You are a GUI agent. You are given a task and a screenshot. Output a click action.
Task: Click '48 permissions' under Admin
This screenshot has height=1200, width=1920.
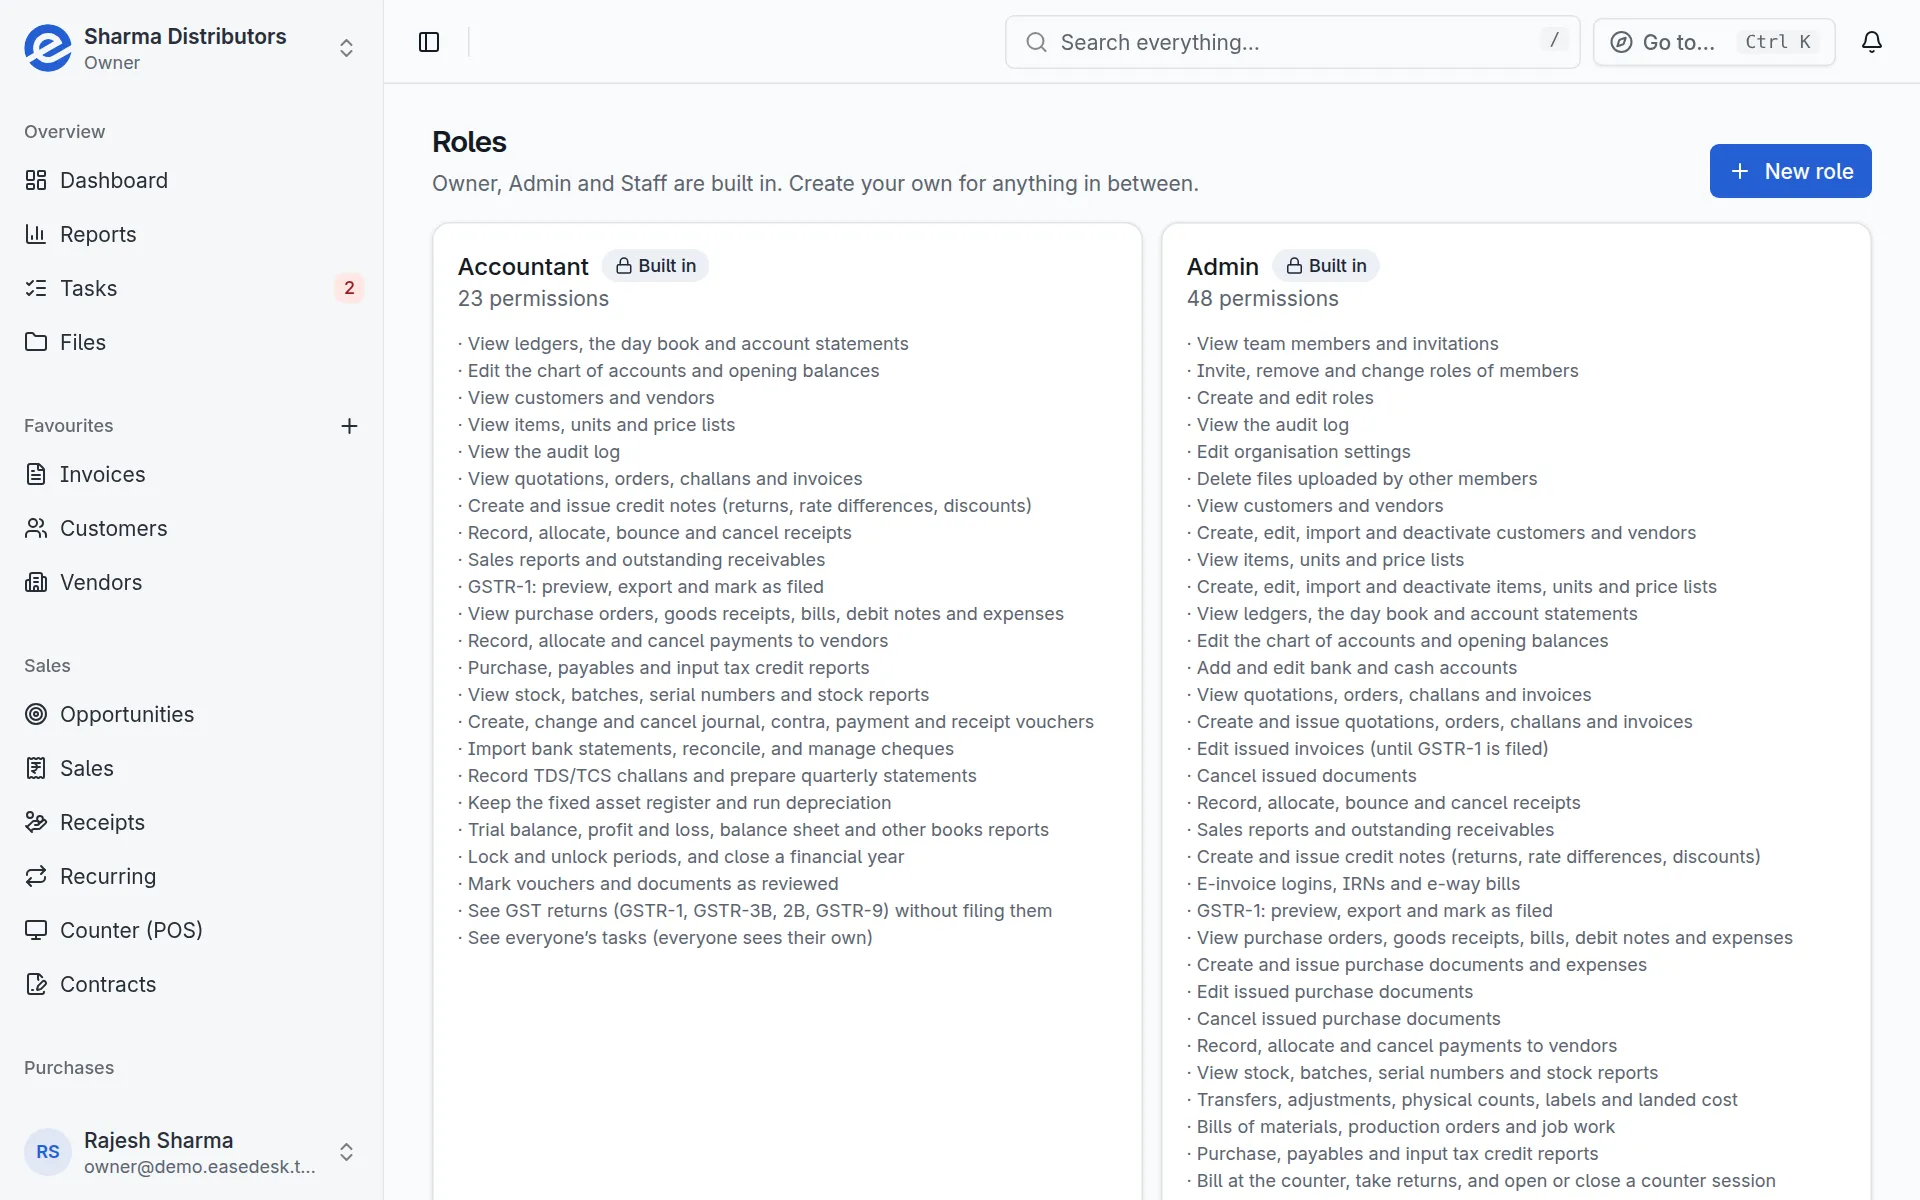1262,299
